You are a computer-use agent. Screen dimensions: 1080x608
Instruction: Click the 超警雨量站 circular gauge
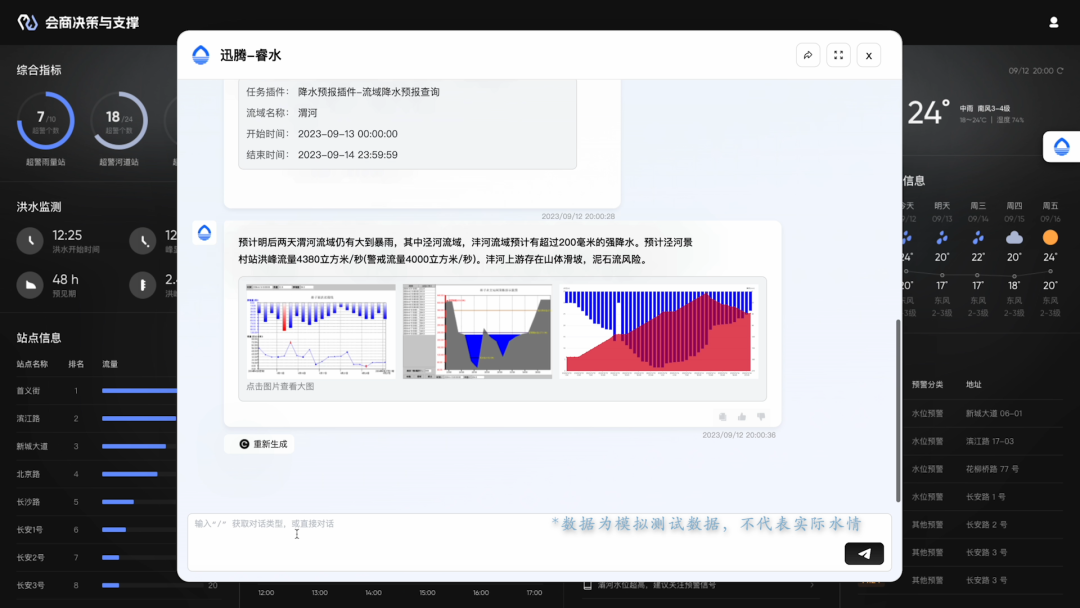(x=46, y=121)
